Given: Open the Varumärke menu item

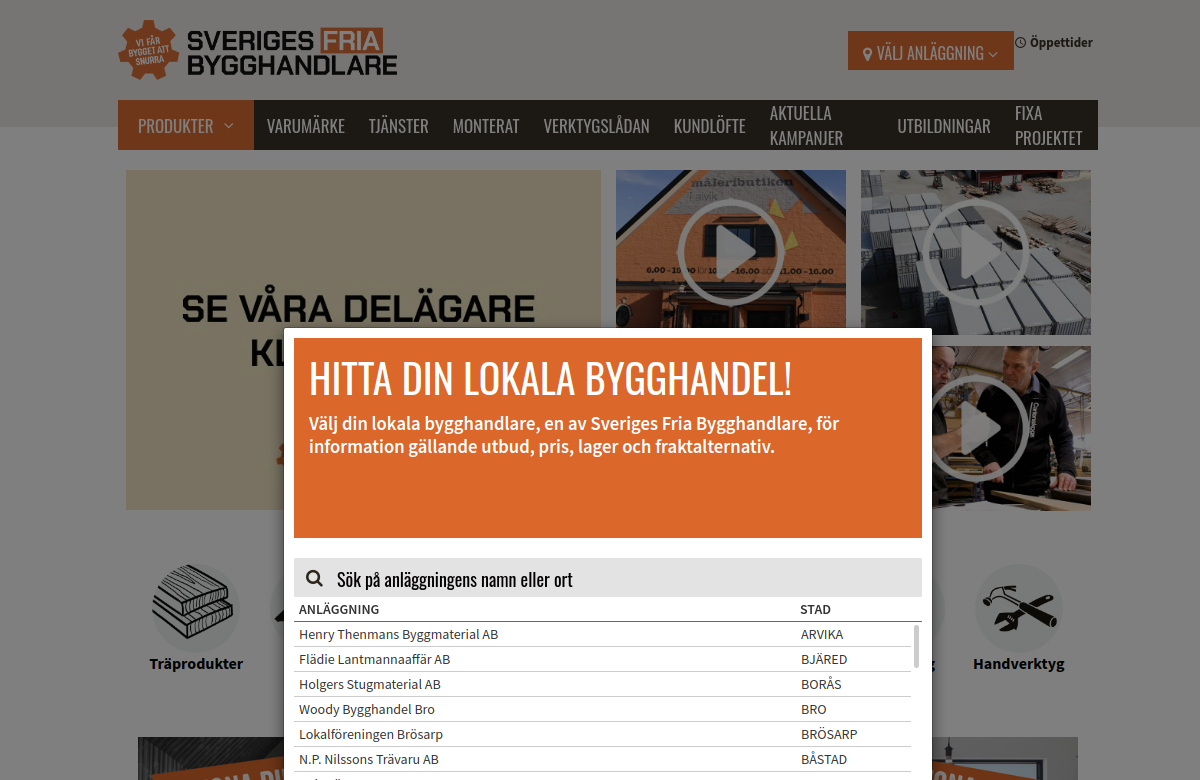Looking at the screenshot, I should 306,126.
